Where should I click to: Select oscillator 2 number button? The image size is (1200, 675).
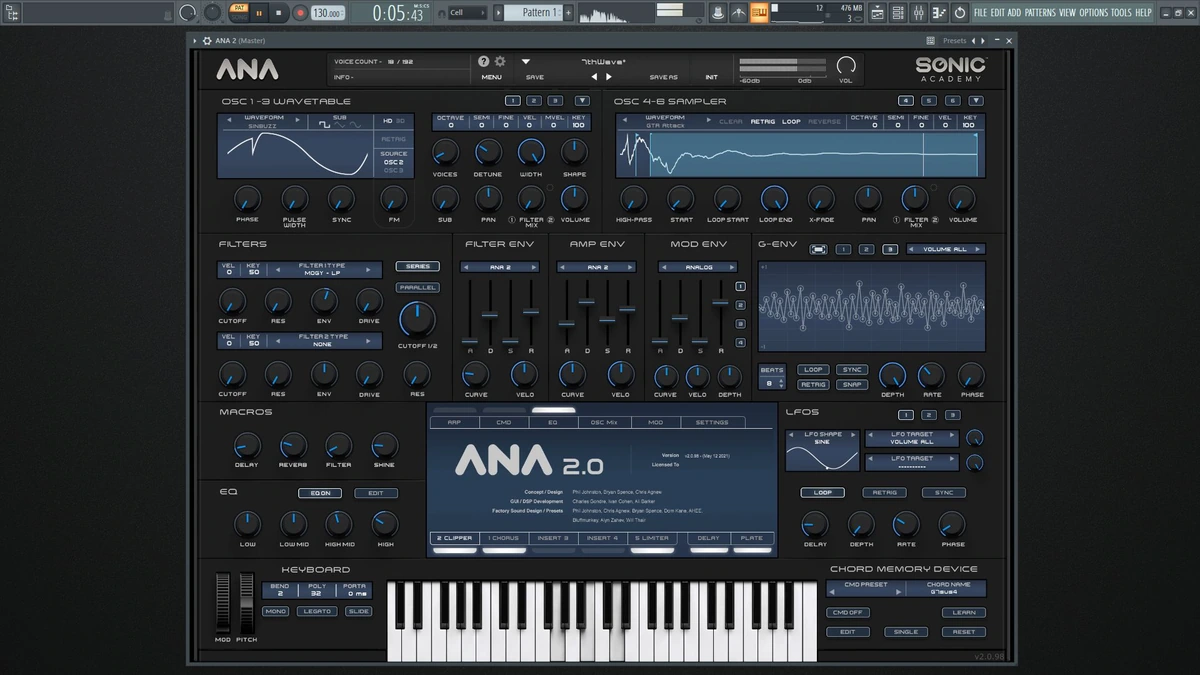tap(533, 101)
